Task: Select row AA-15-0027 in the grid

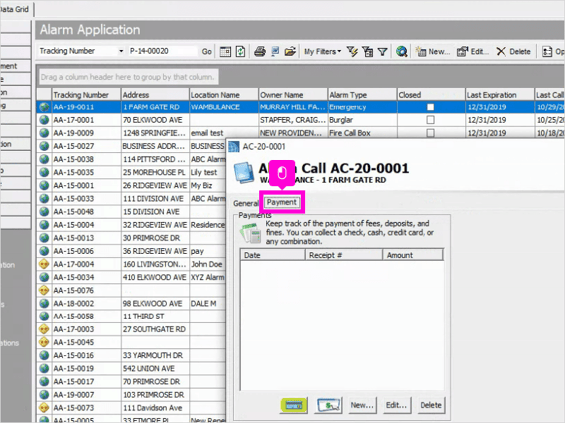Action: click(131, 146)
